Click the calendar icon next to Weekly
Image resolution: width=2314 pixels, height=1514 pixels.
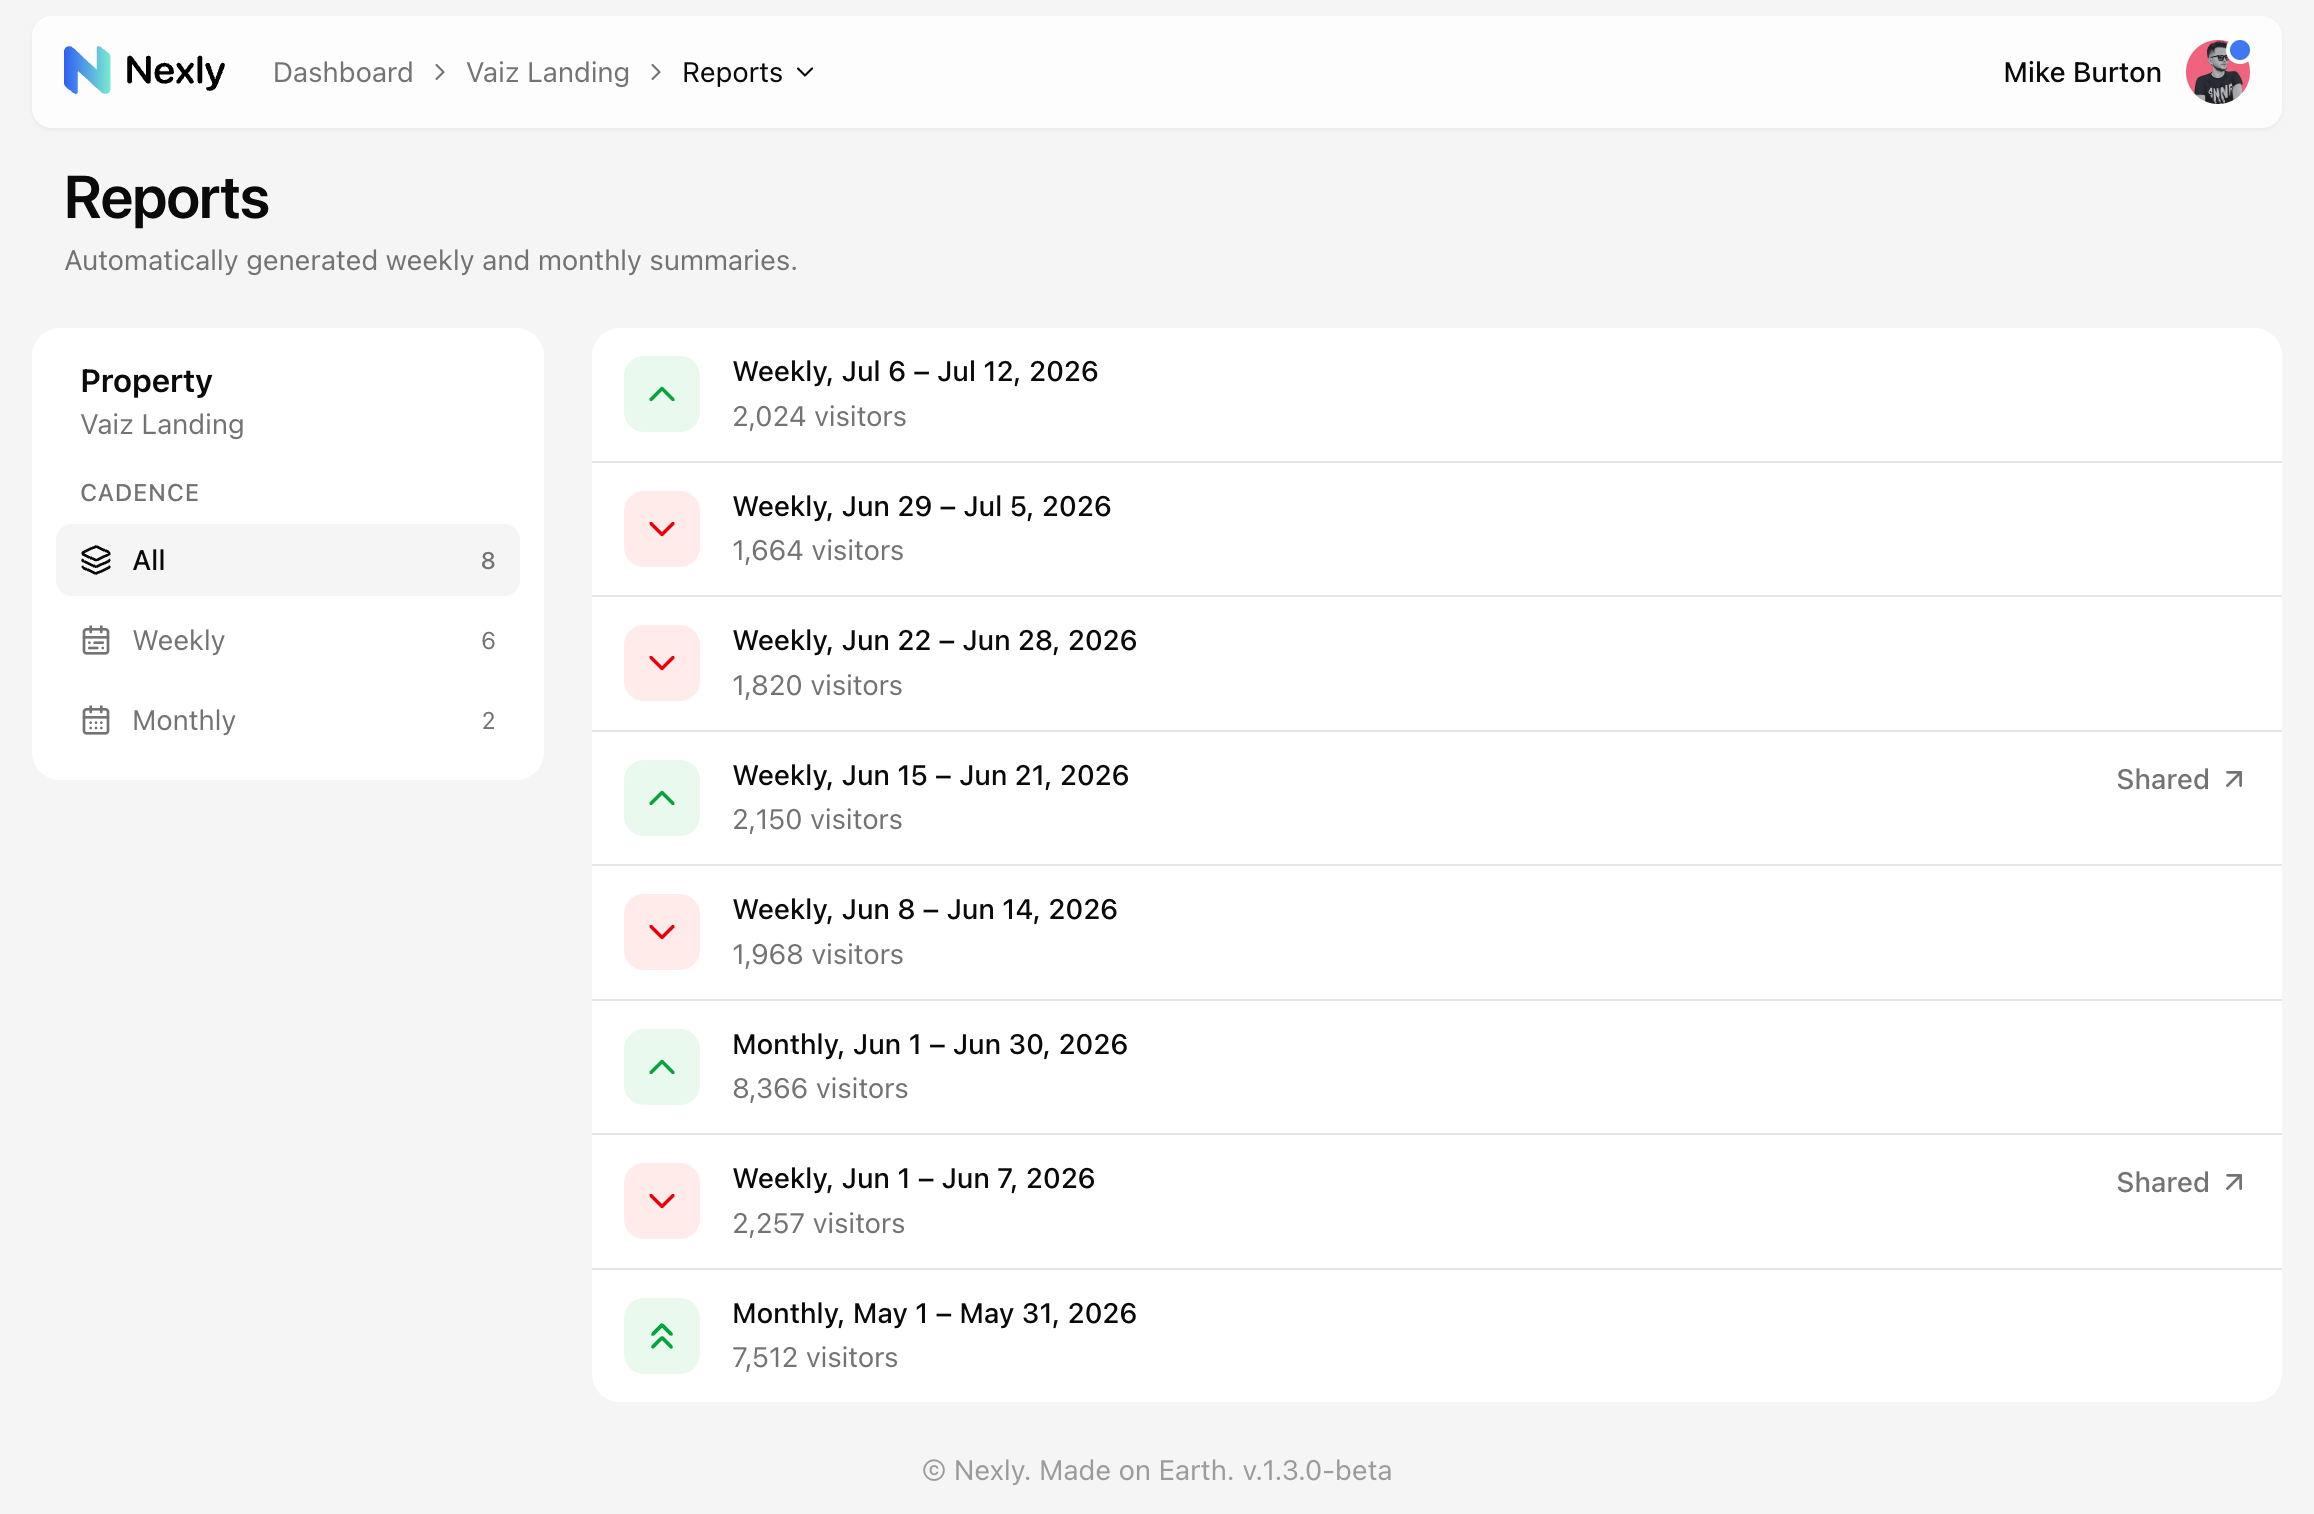96,640
